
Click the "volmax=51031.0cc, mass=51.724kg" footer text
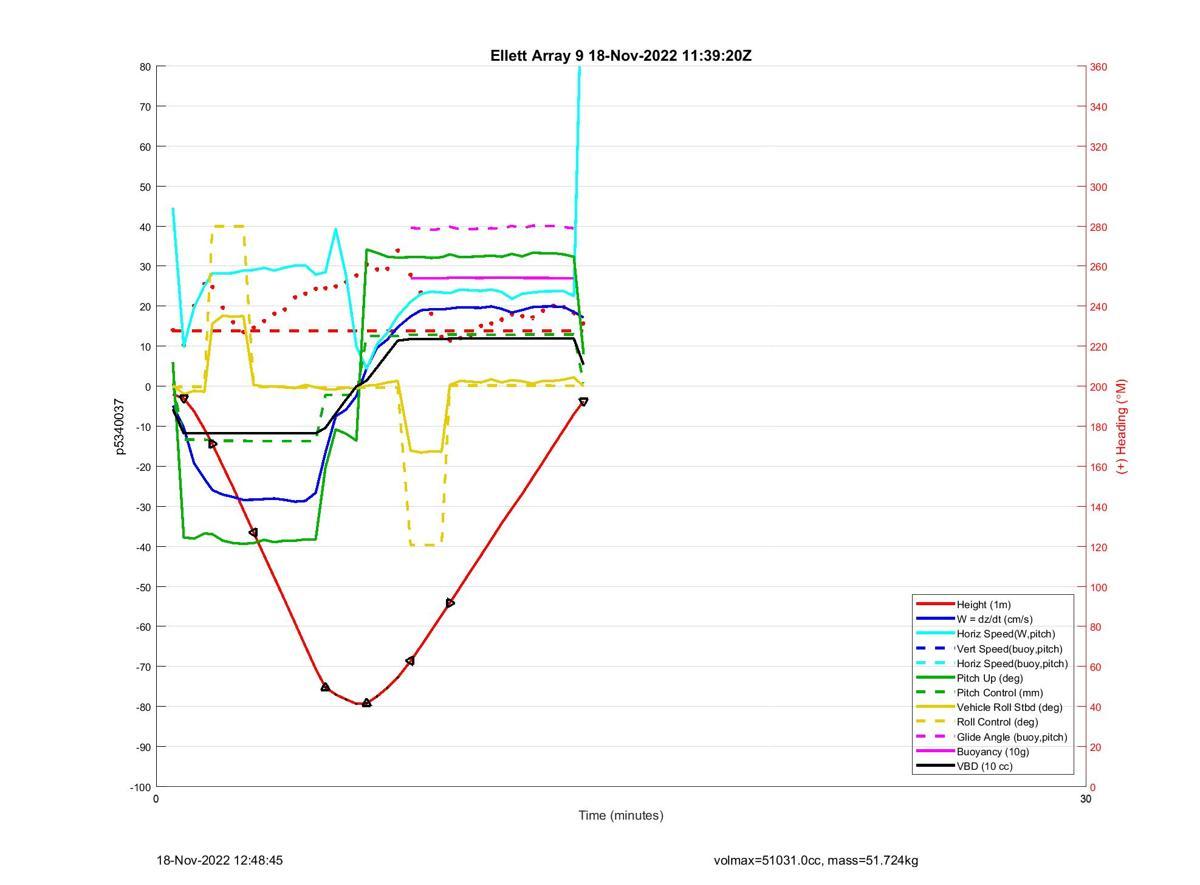[x=816, y=860]
